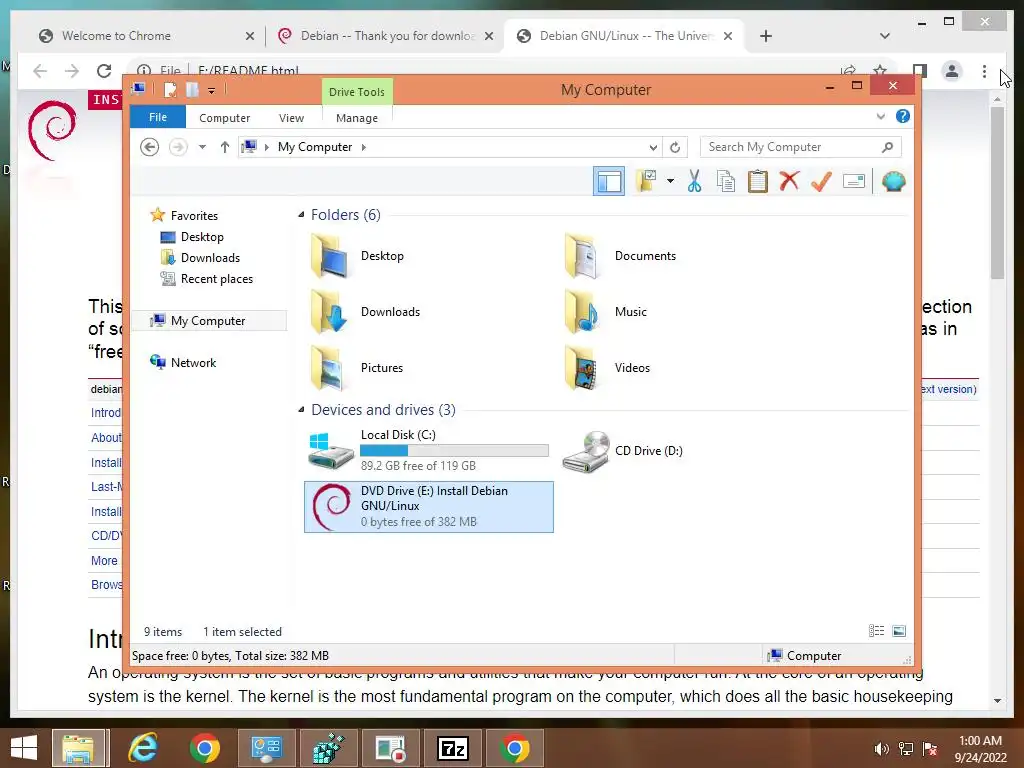
Task: Click the Local Disk C: usage bar
Action: pos(454,451)
